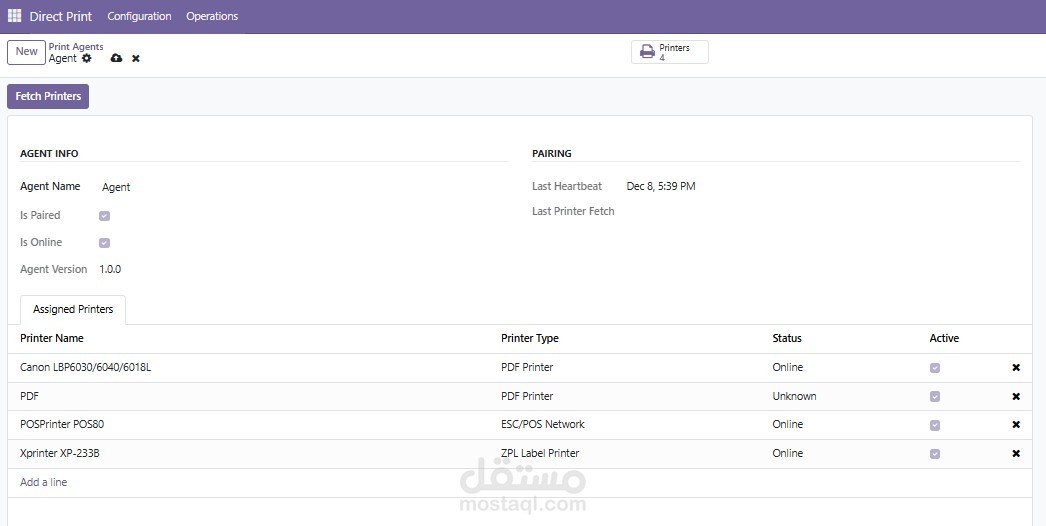This screenshot has width=1046, height=526.
Task: Click Online status of POSPrinter POS80 row
Action: [x=788, y=425]
